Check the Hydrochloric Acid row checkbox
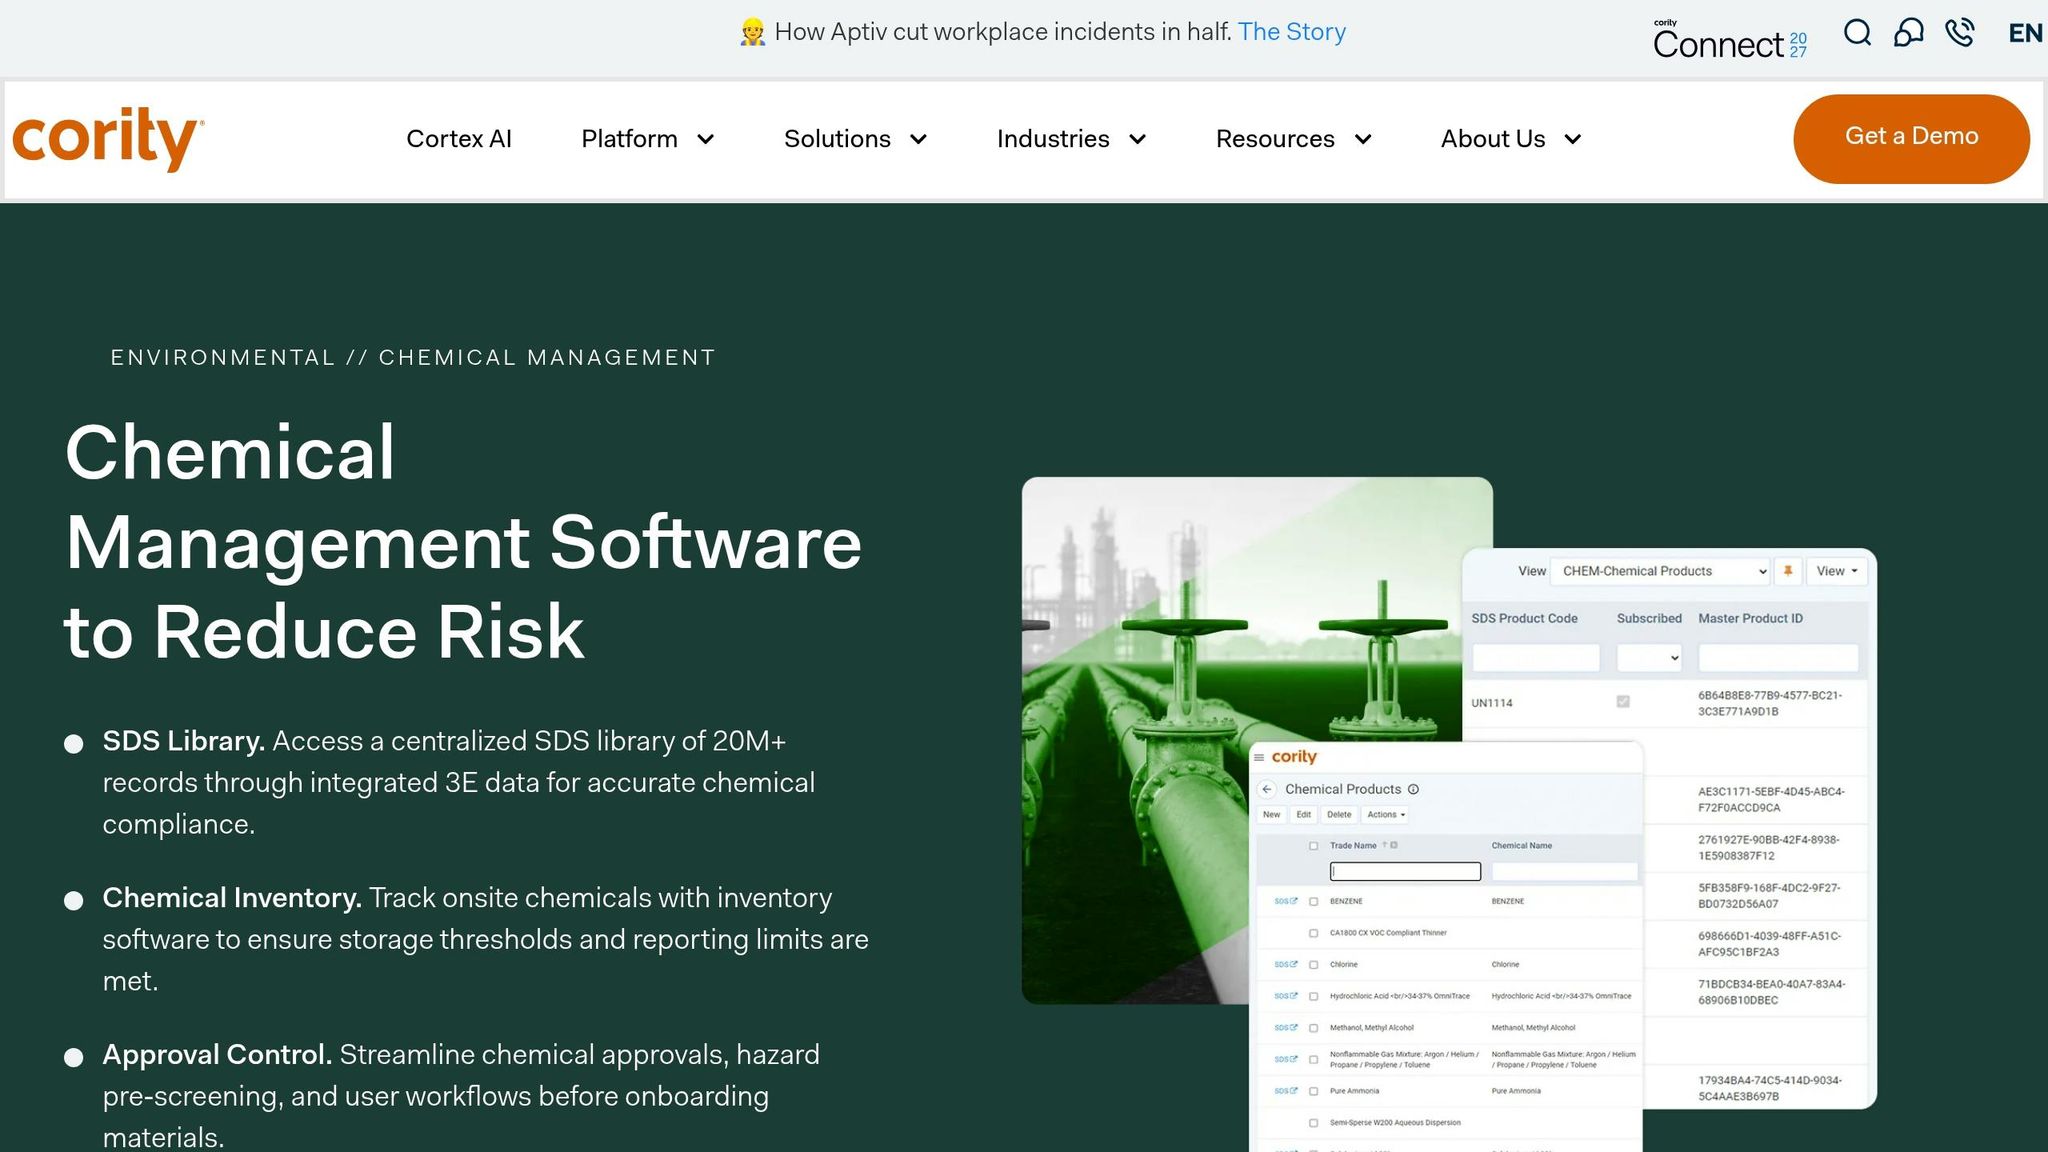 pos(1314,996)
